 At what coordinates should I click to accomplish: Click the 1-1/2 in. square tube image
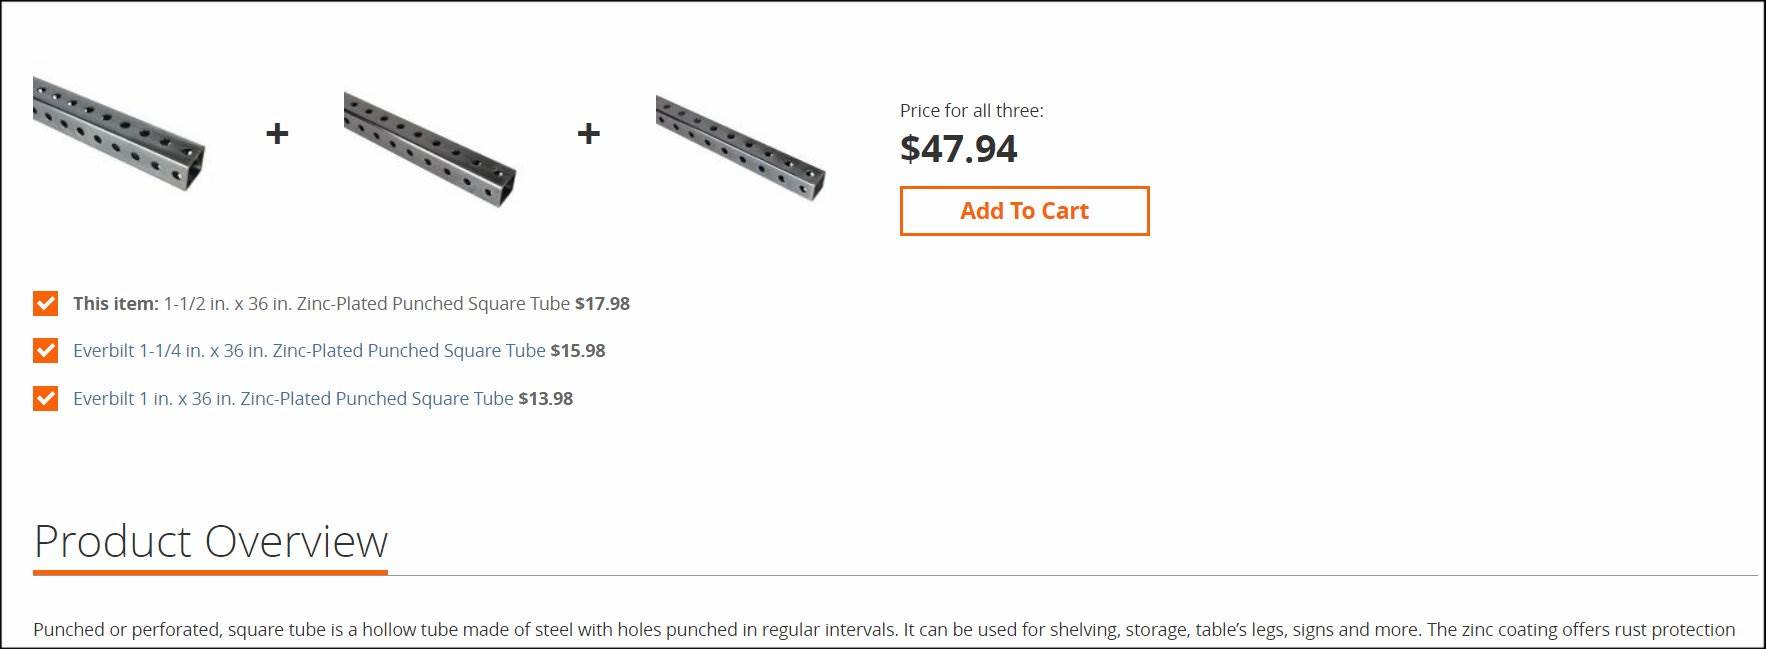(119, 133)
